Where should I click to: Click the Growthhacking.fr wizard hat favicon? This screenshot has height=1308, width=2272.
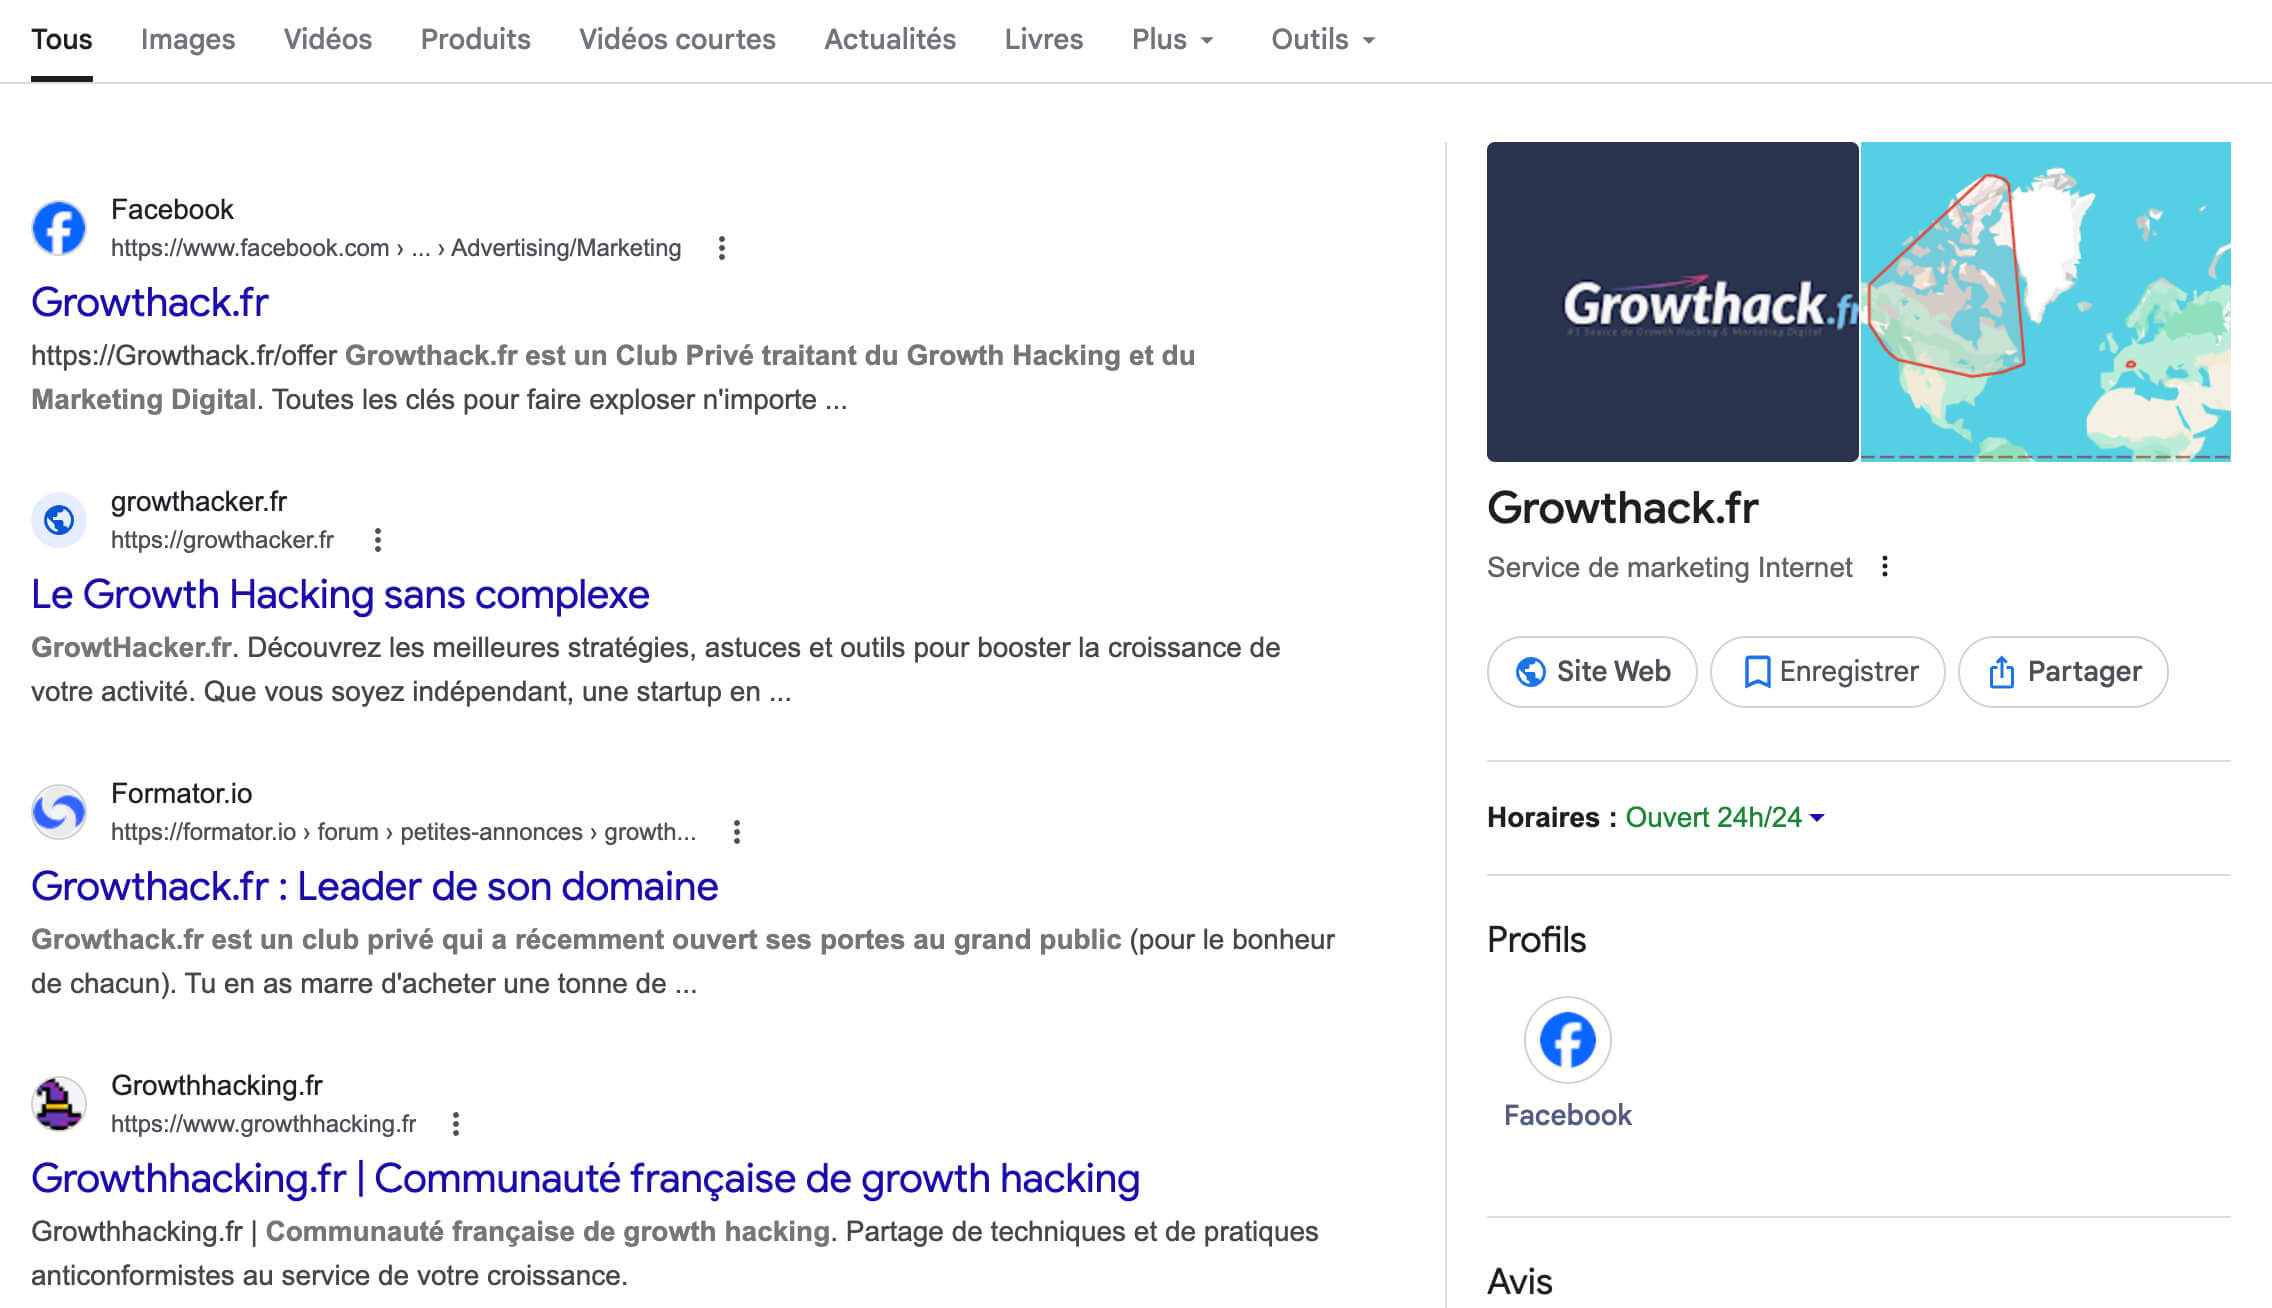59,1104
